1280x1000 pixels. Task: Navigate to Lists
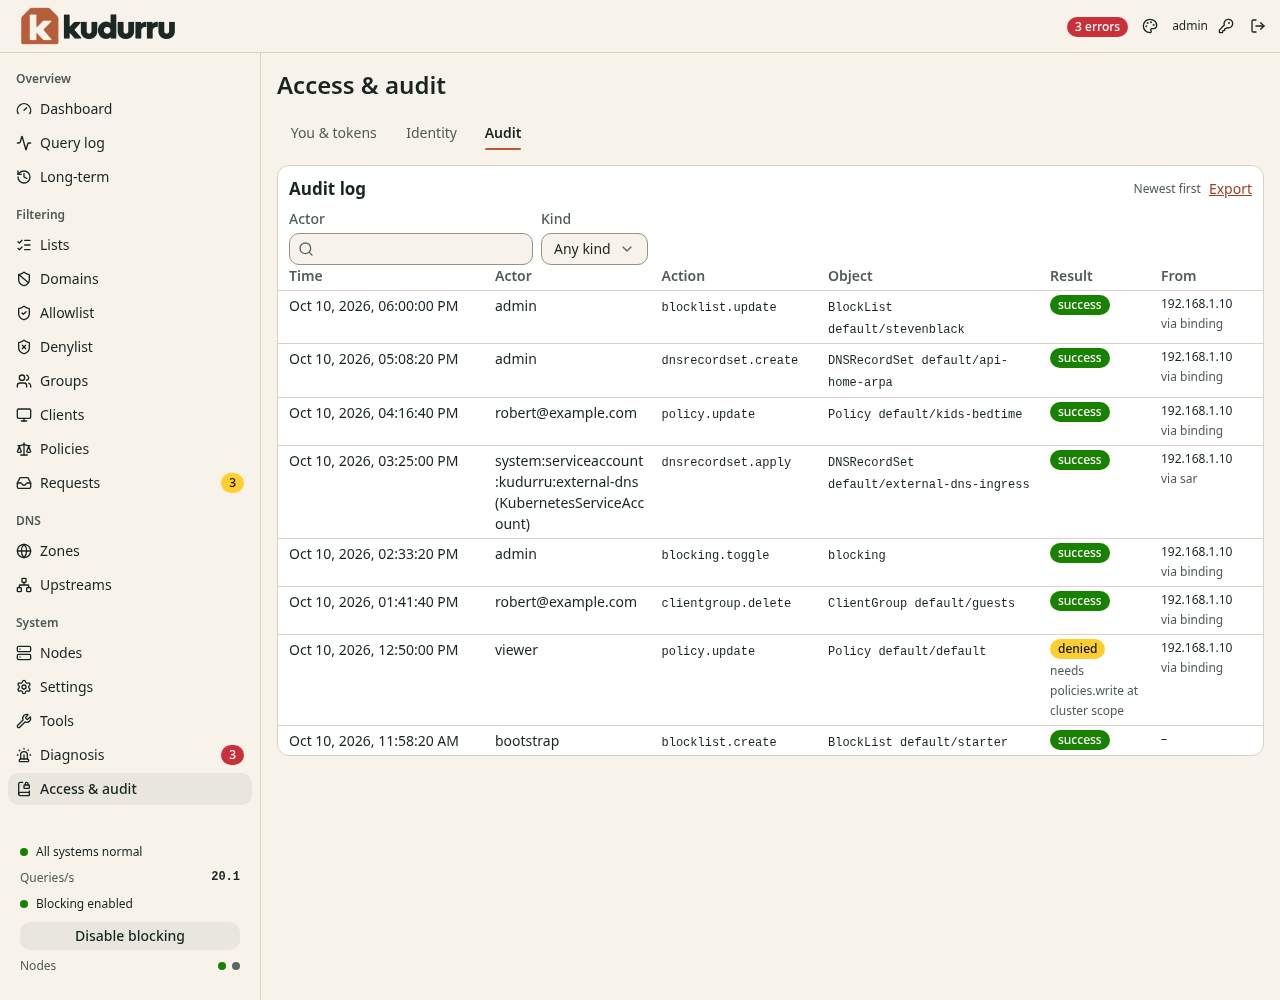[130, 245]
